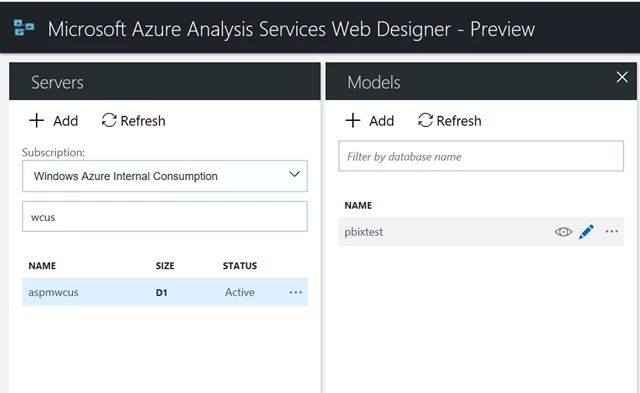Click the server filter field containing wcus
Viewport: 640px width, 393px height.
click(164, 216)
